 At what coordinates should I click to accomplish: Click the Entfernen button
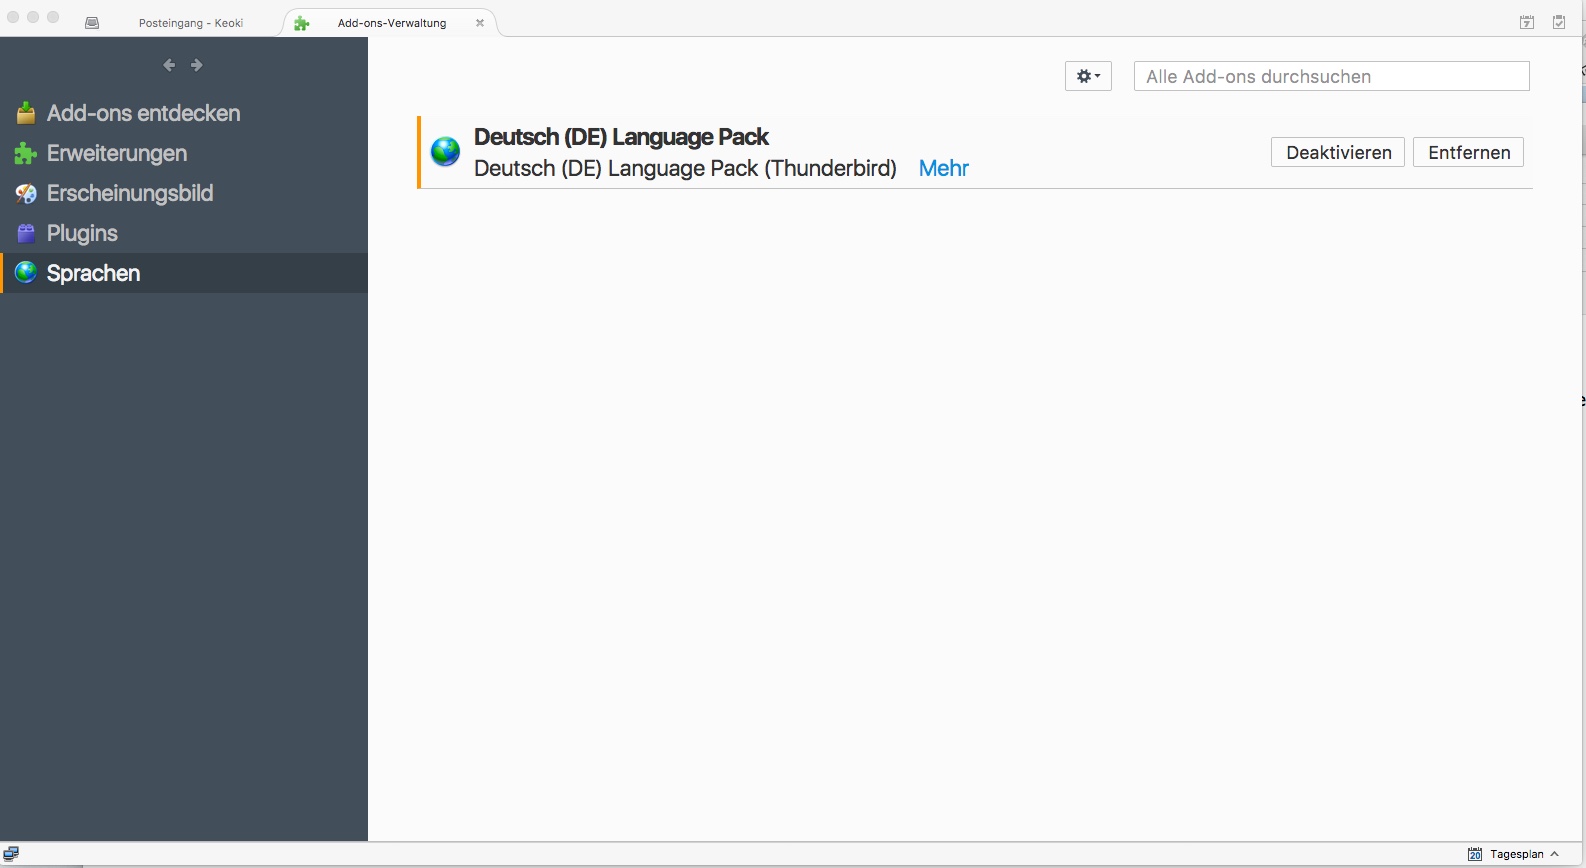(1469, 152)
